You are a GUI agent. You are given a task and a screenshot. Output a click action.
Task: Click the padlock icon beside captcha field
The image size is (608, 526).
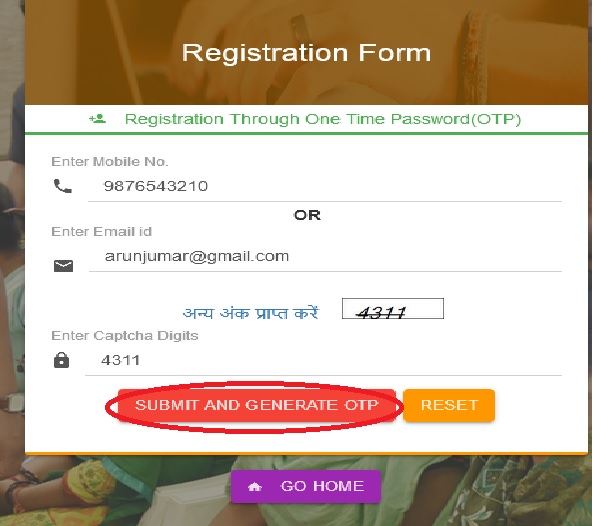[x=62, y=360]
